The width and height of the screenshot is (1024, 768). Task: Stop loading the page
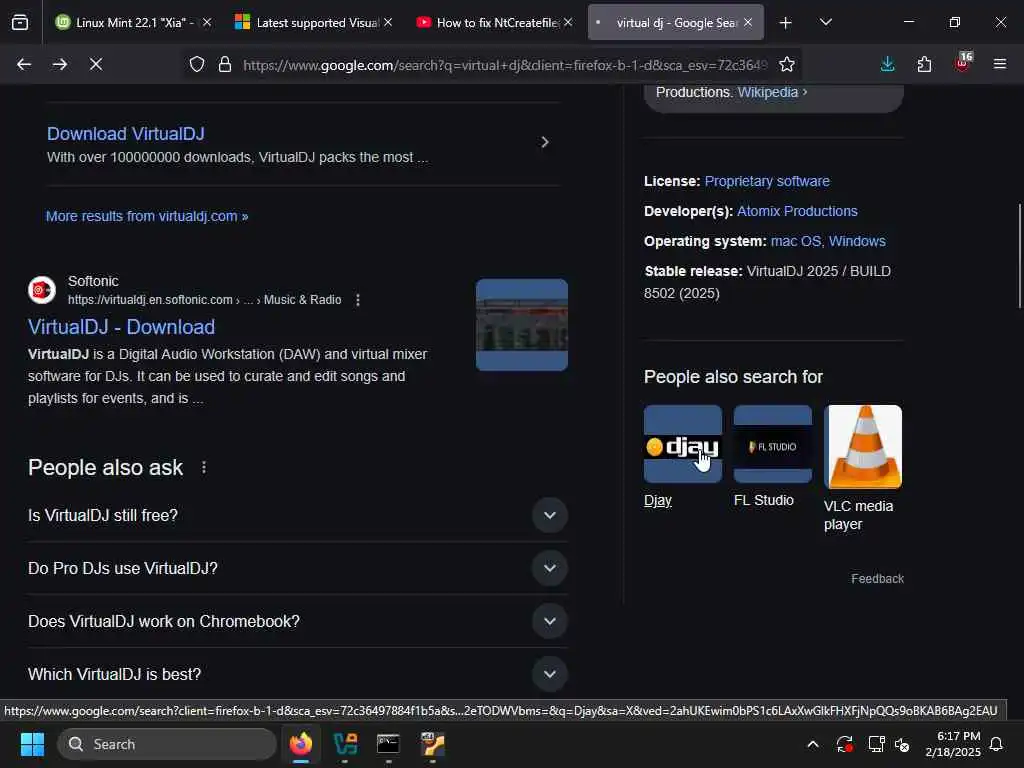coord(96,64)
